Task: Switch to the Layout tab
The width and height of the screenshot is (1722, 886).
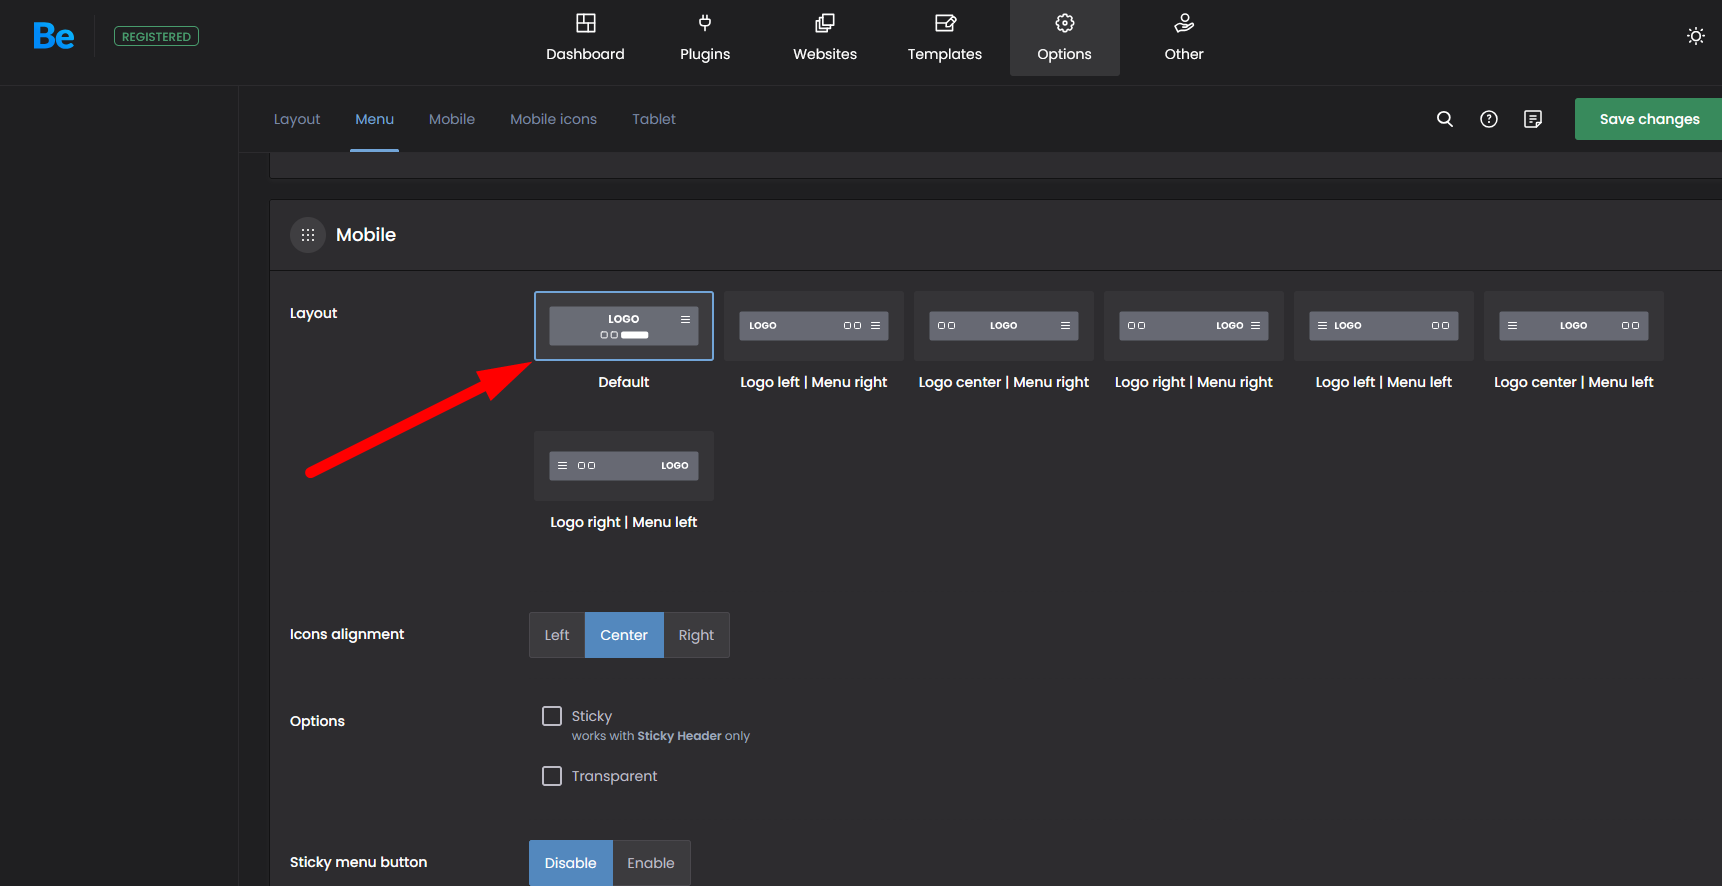Action: coord(297,119)
